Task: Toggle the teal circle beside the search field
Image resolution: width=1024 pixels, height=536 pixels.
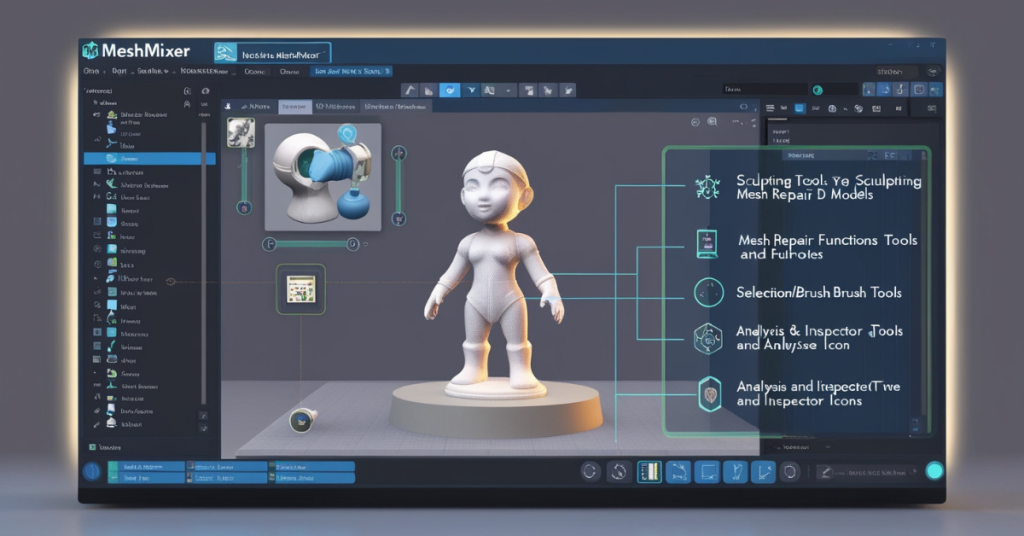Action: tap(818, 90)
